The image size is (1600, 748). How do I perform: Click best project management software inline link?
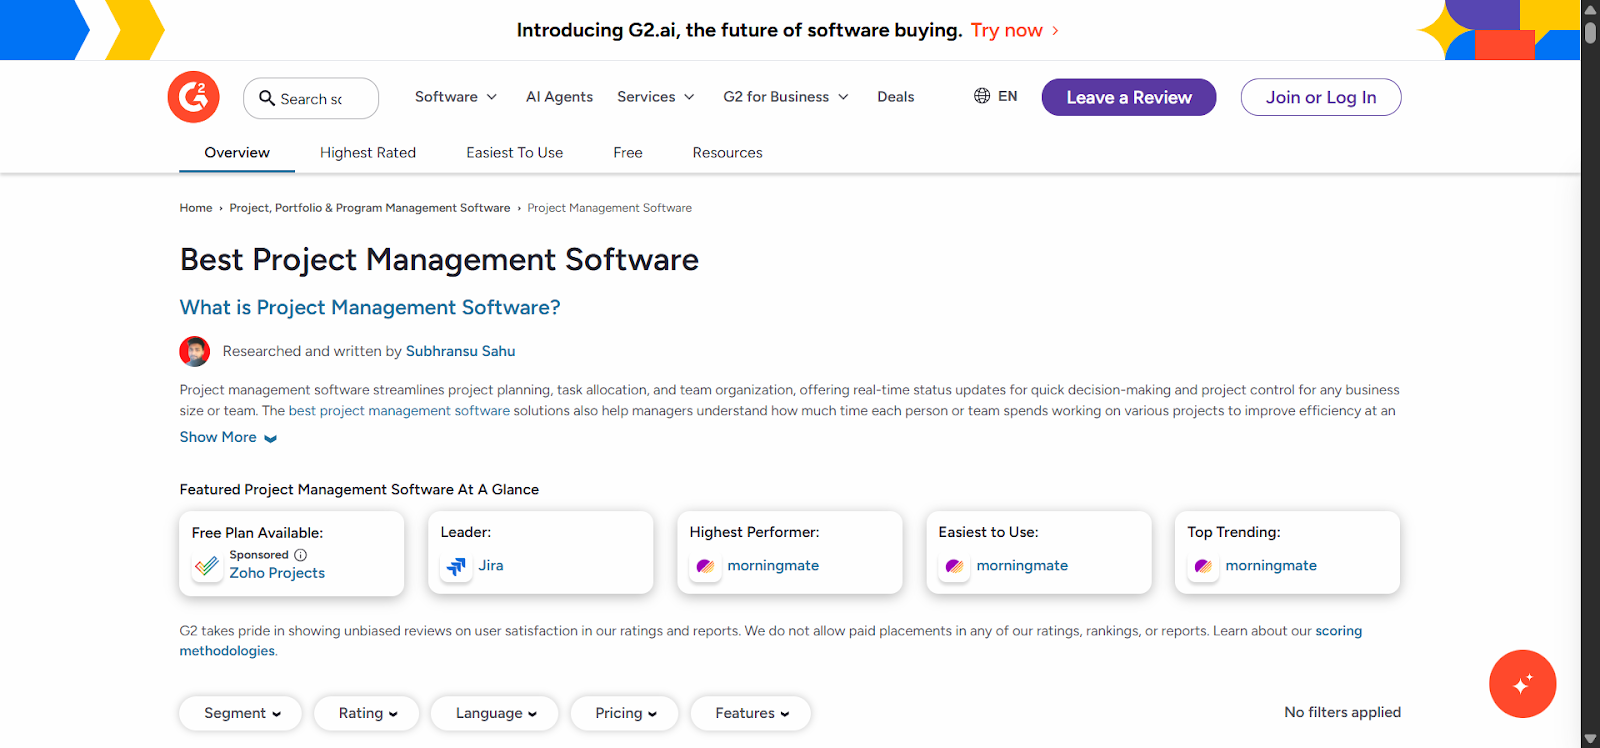click(x=399, y=411)
